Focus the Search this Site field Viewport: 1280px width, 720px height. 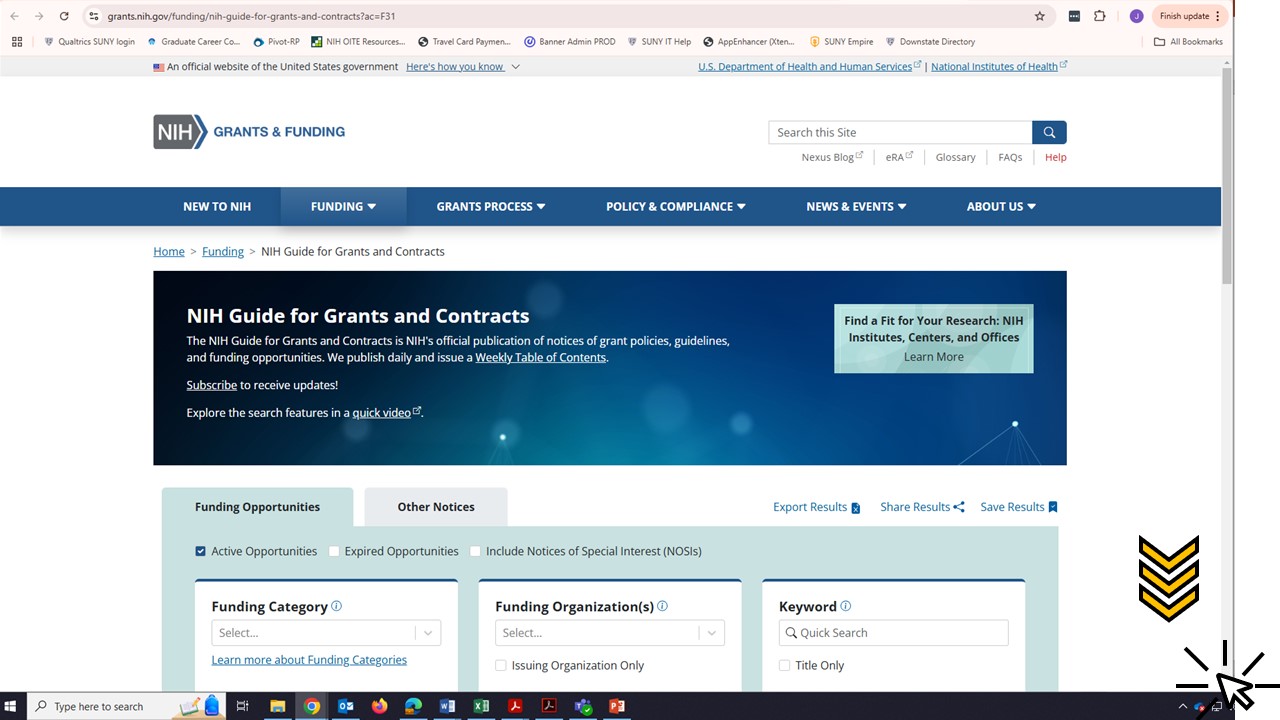900,132
